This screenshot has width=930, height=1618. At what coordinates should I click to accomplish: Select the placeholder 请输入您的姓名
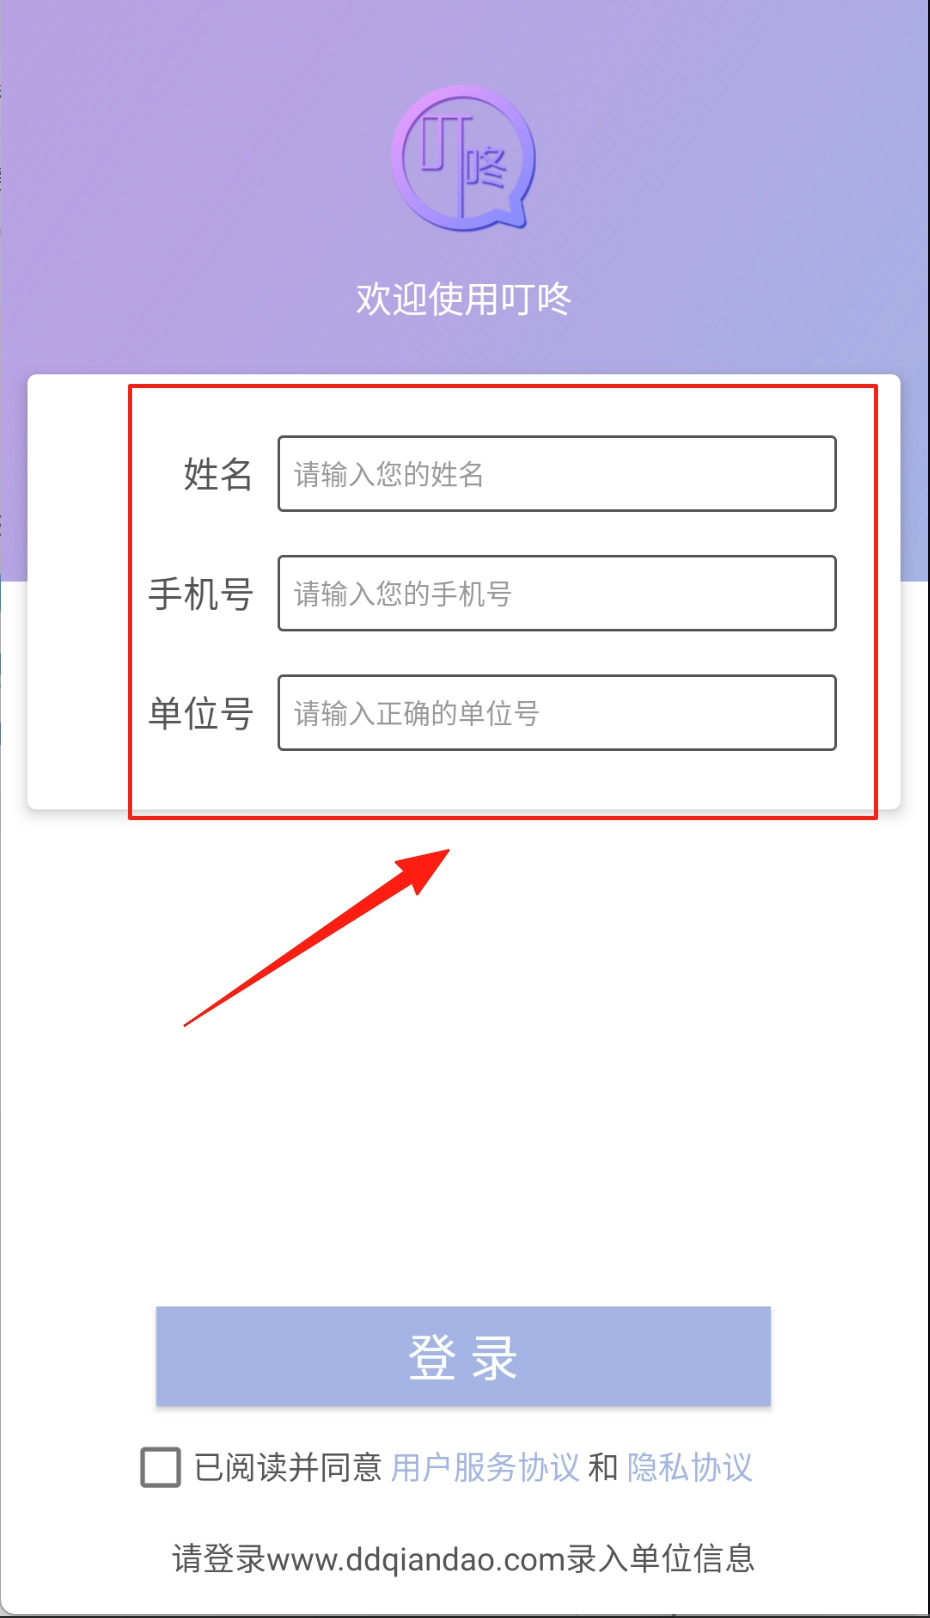pyautogui.click(x=389, y=474)
